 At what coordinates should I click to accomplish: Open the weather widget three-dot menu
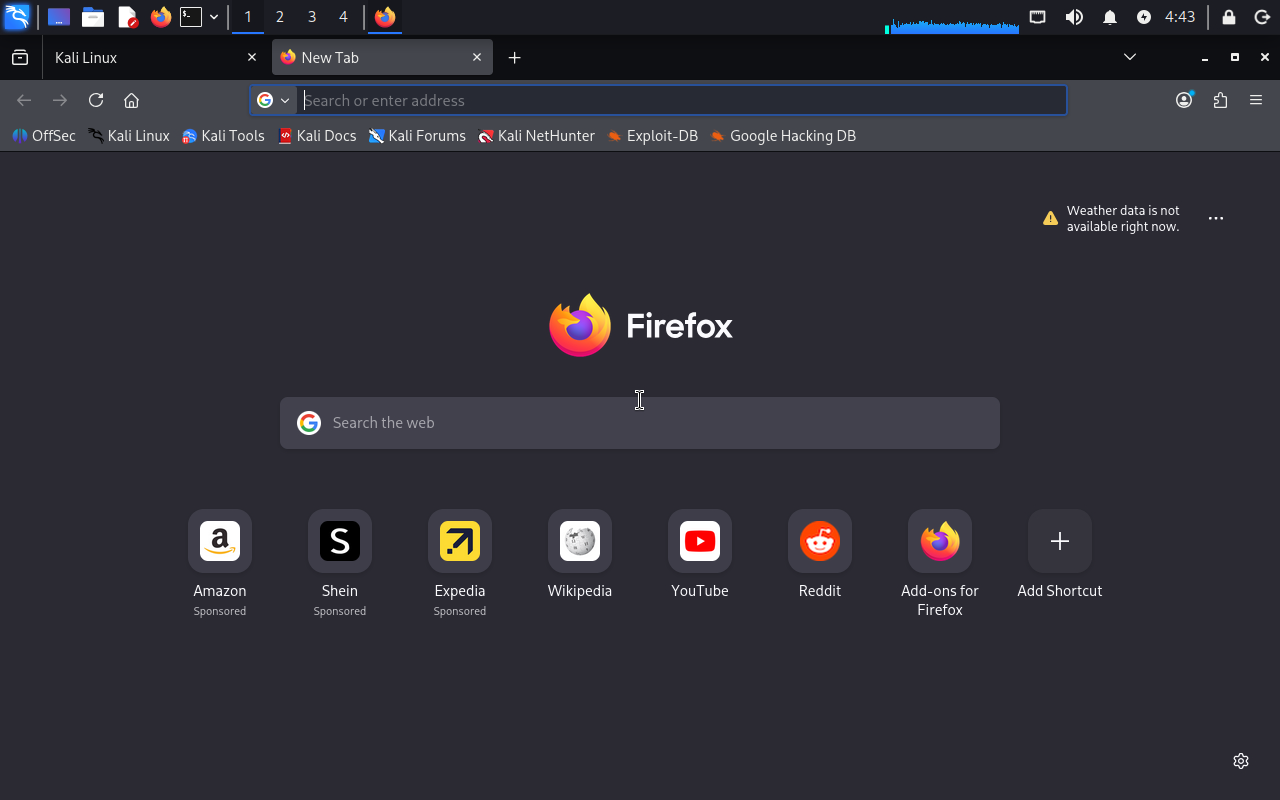coord(1216,218)
